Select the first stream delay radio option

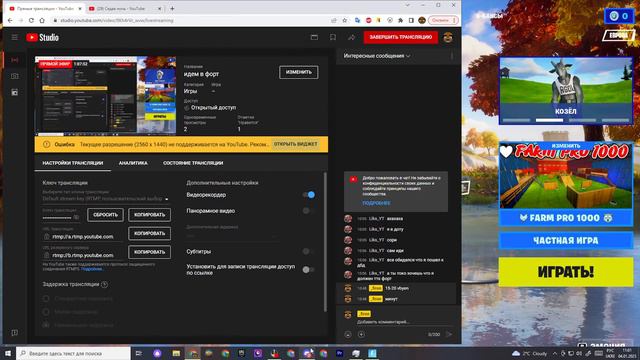pos(46,299)
